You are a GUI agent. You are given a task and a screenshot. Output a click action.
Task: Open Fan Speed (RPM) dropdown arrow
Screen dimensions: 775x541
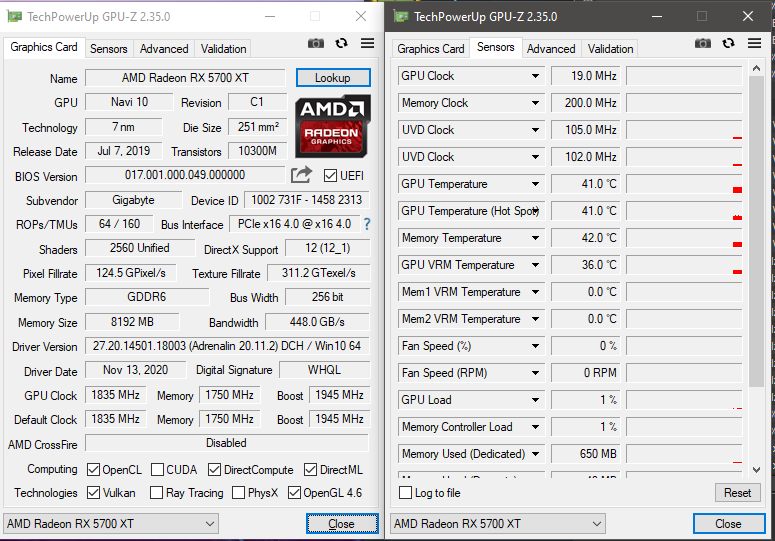[x=535, y=373]
